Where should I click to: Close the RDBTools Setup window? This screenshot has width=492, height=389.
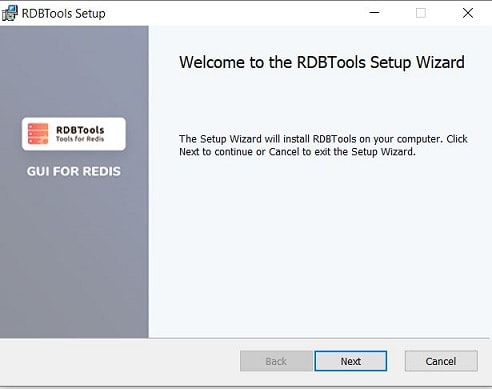(x=468, y=13)
